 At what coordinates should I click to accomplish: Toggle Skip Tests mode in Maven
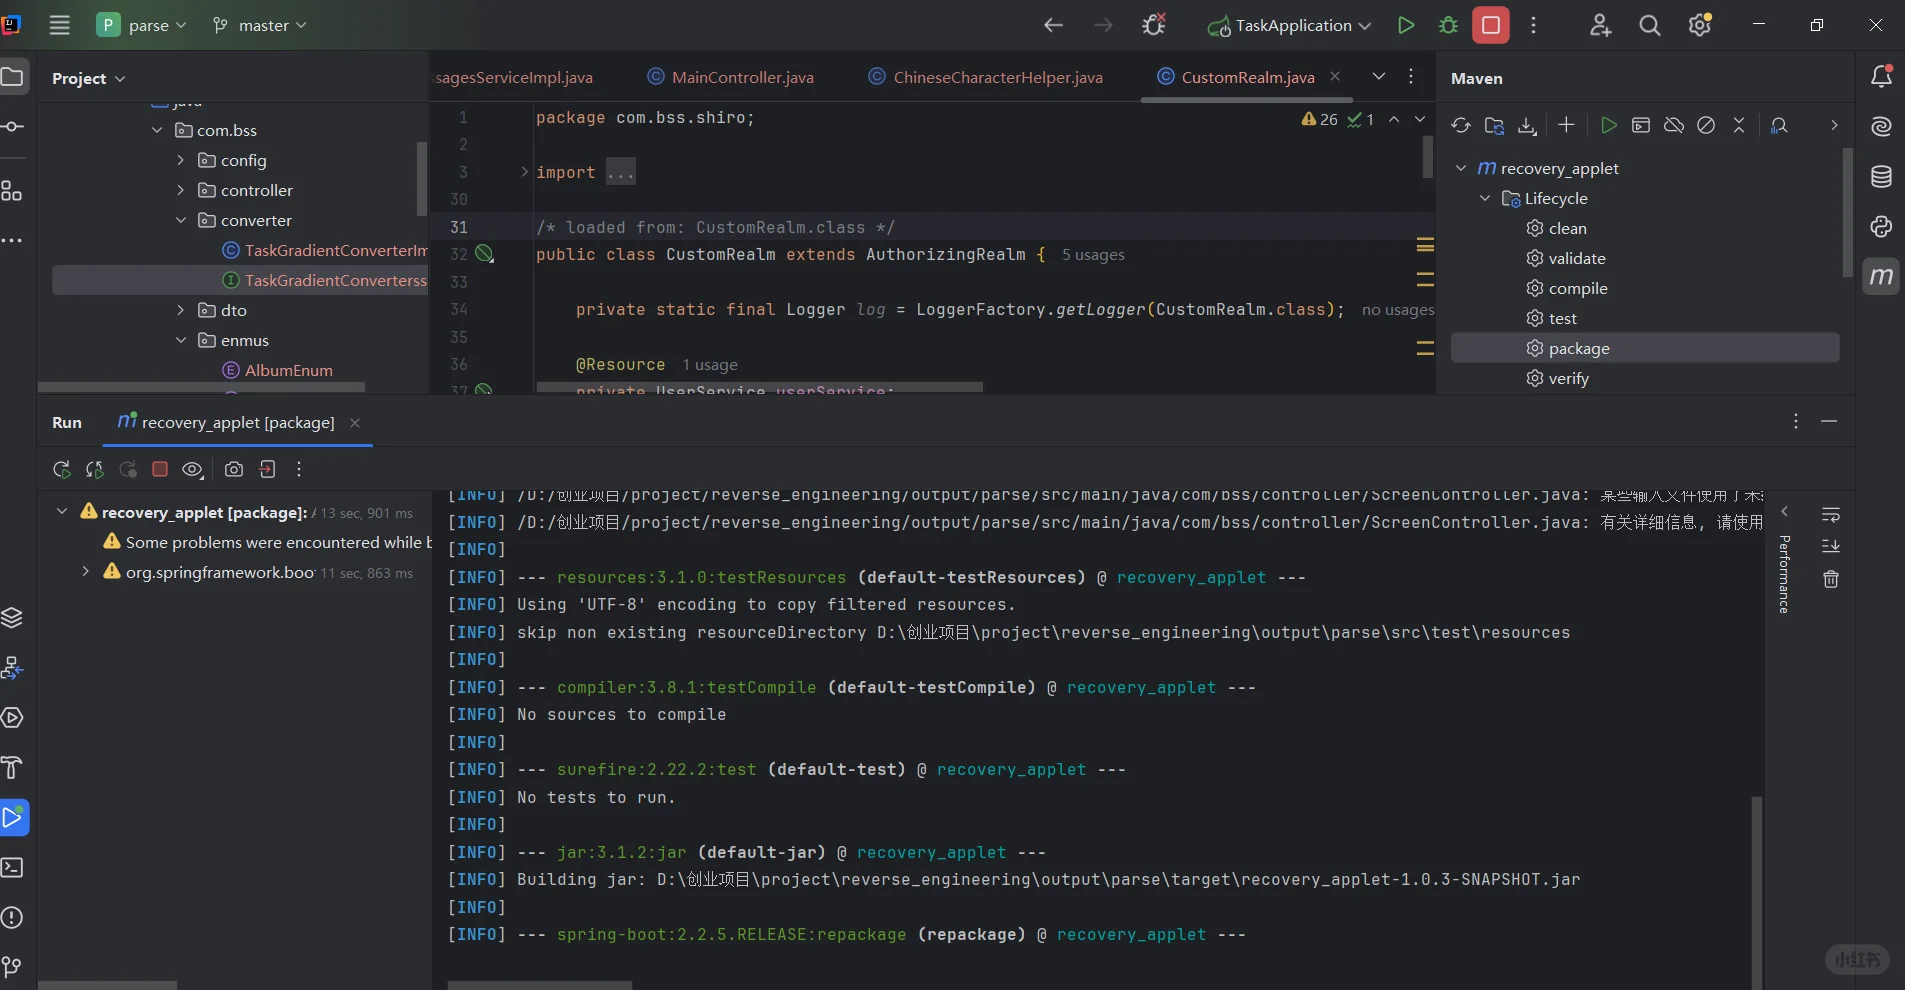1707,125
